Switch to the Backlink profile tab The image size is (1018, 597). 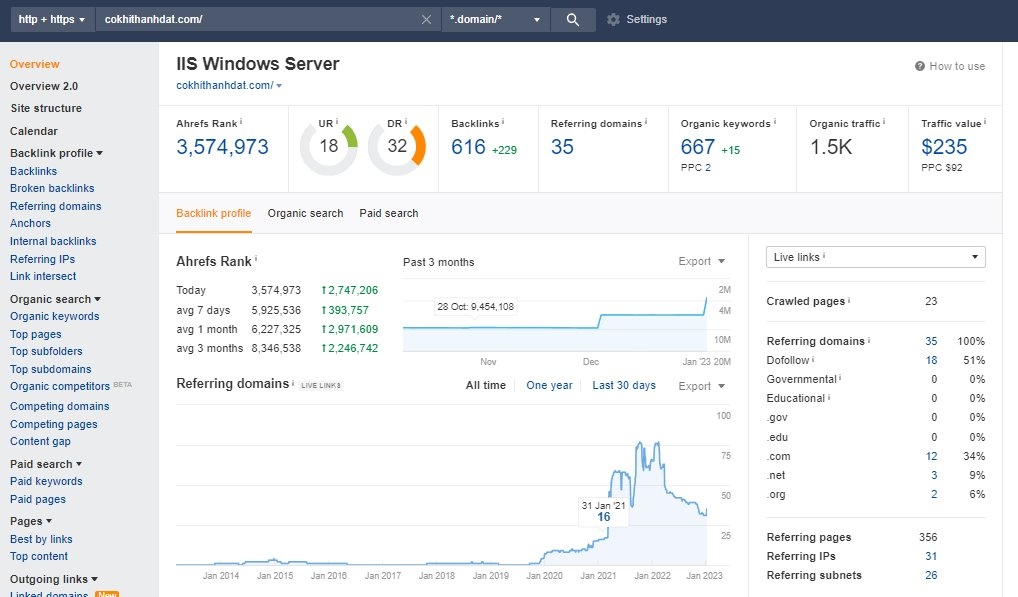pos(214,213)
